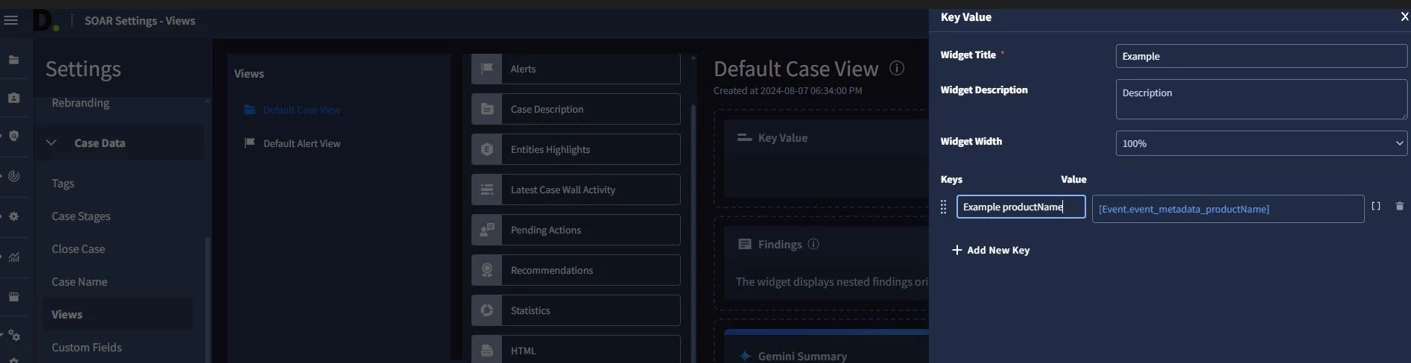Screen dimensions: 1411x363
Task: Select Views in the settings menu
Action: point(67,314)
